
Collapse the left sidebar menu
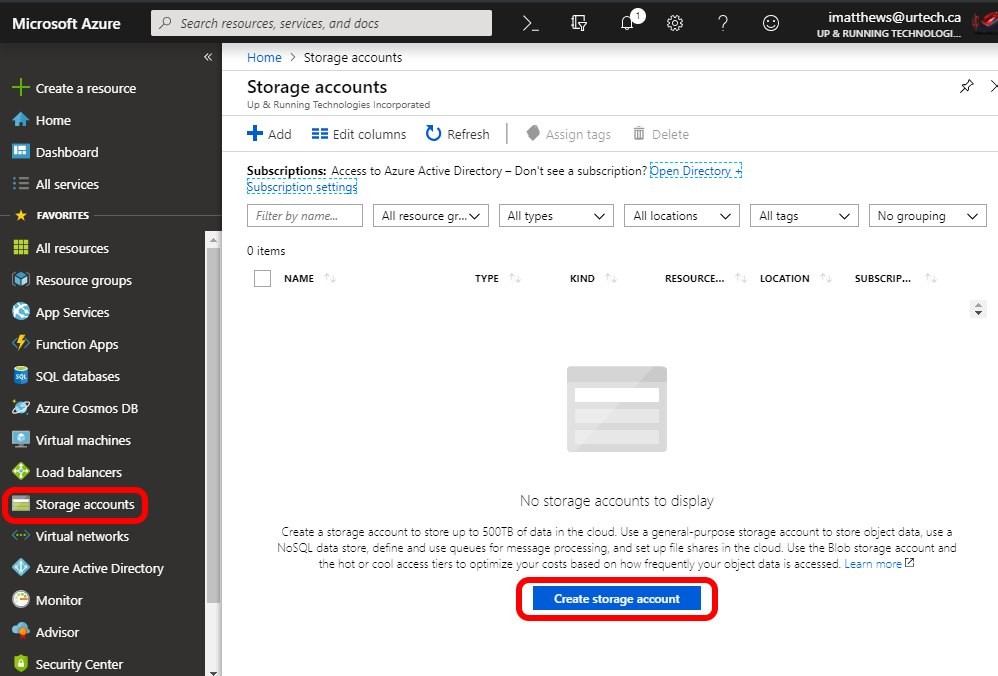(208, 57)
